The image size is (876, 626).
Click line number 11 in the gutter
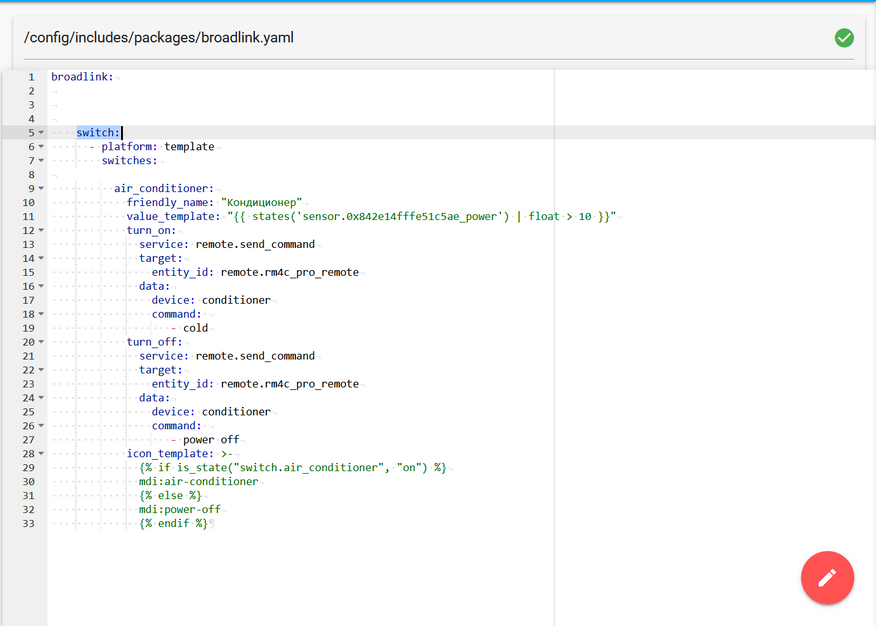[x=28, y=217]
